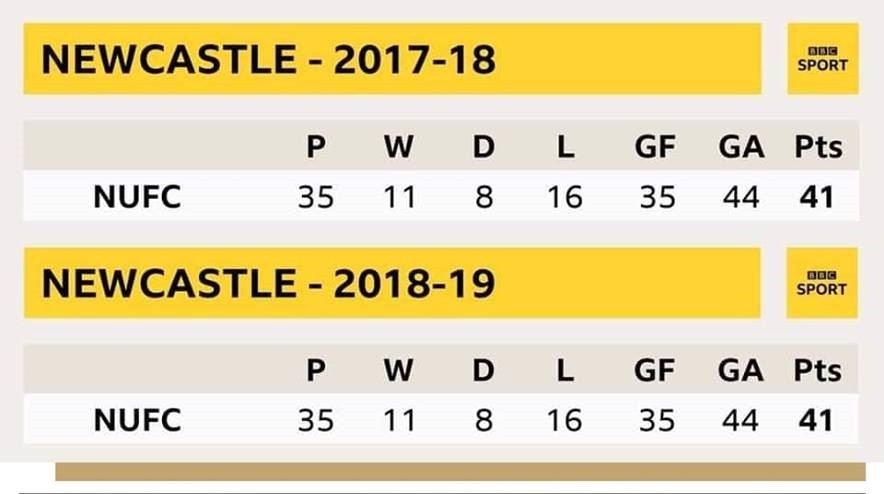
Task: Click the Pts column header in 2018-19 table
Action: coord(817,371)
